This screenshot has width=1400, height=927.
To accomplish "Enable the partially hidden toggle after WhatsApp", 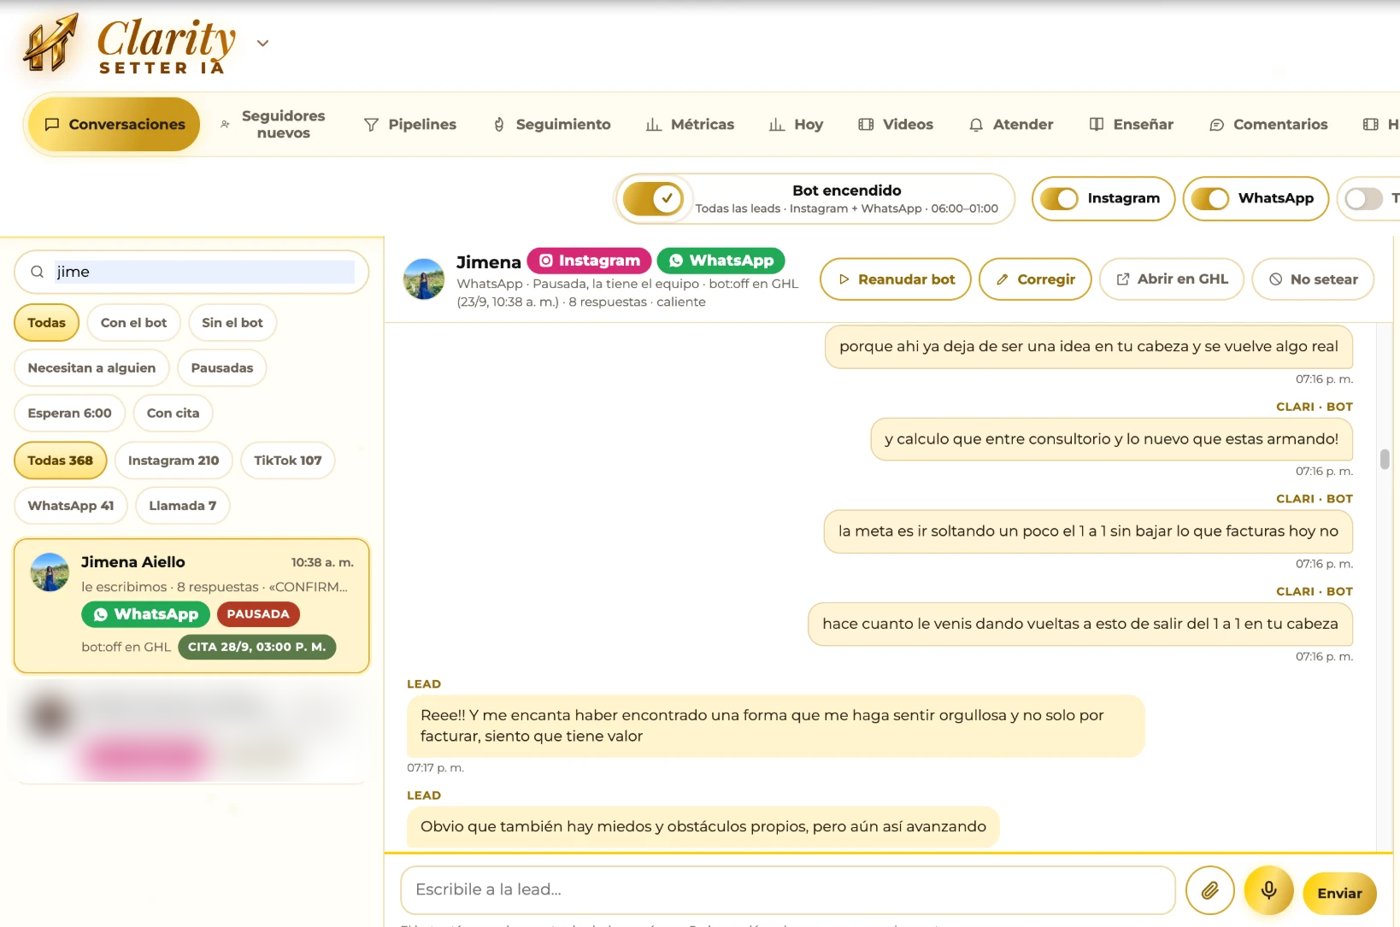I will (x=1363, y=198).
